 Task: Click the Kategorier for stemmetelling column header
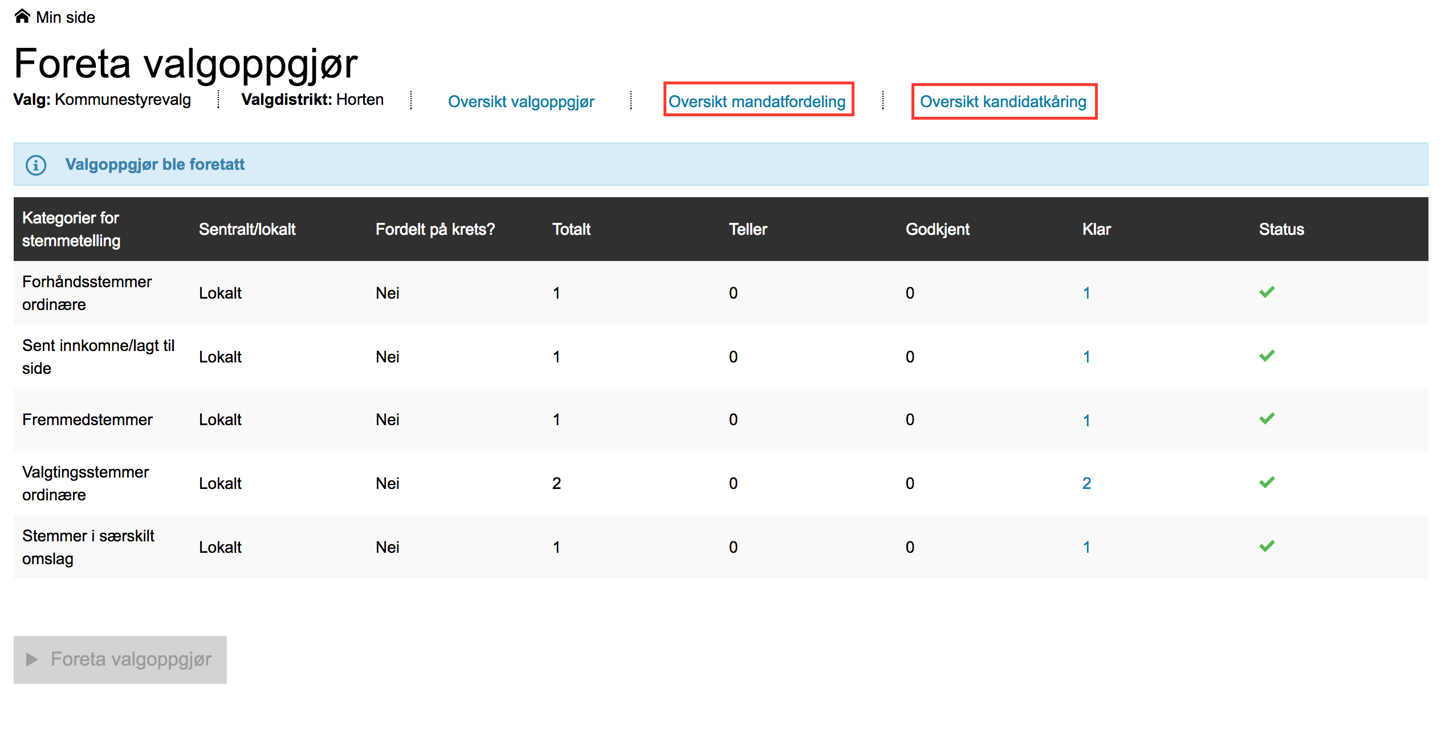click(x=72, y=229)
